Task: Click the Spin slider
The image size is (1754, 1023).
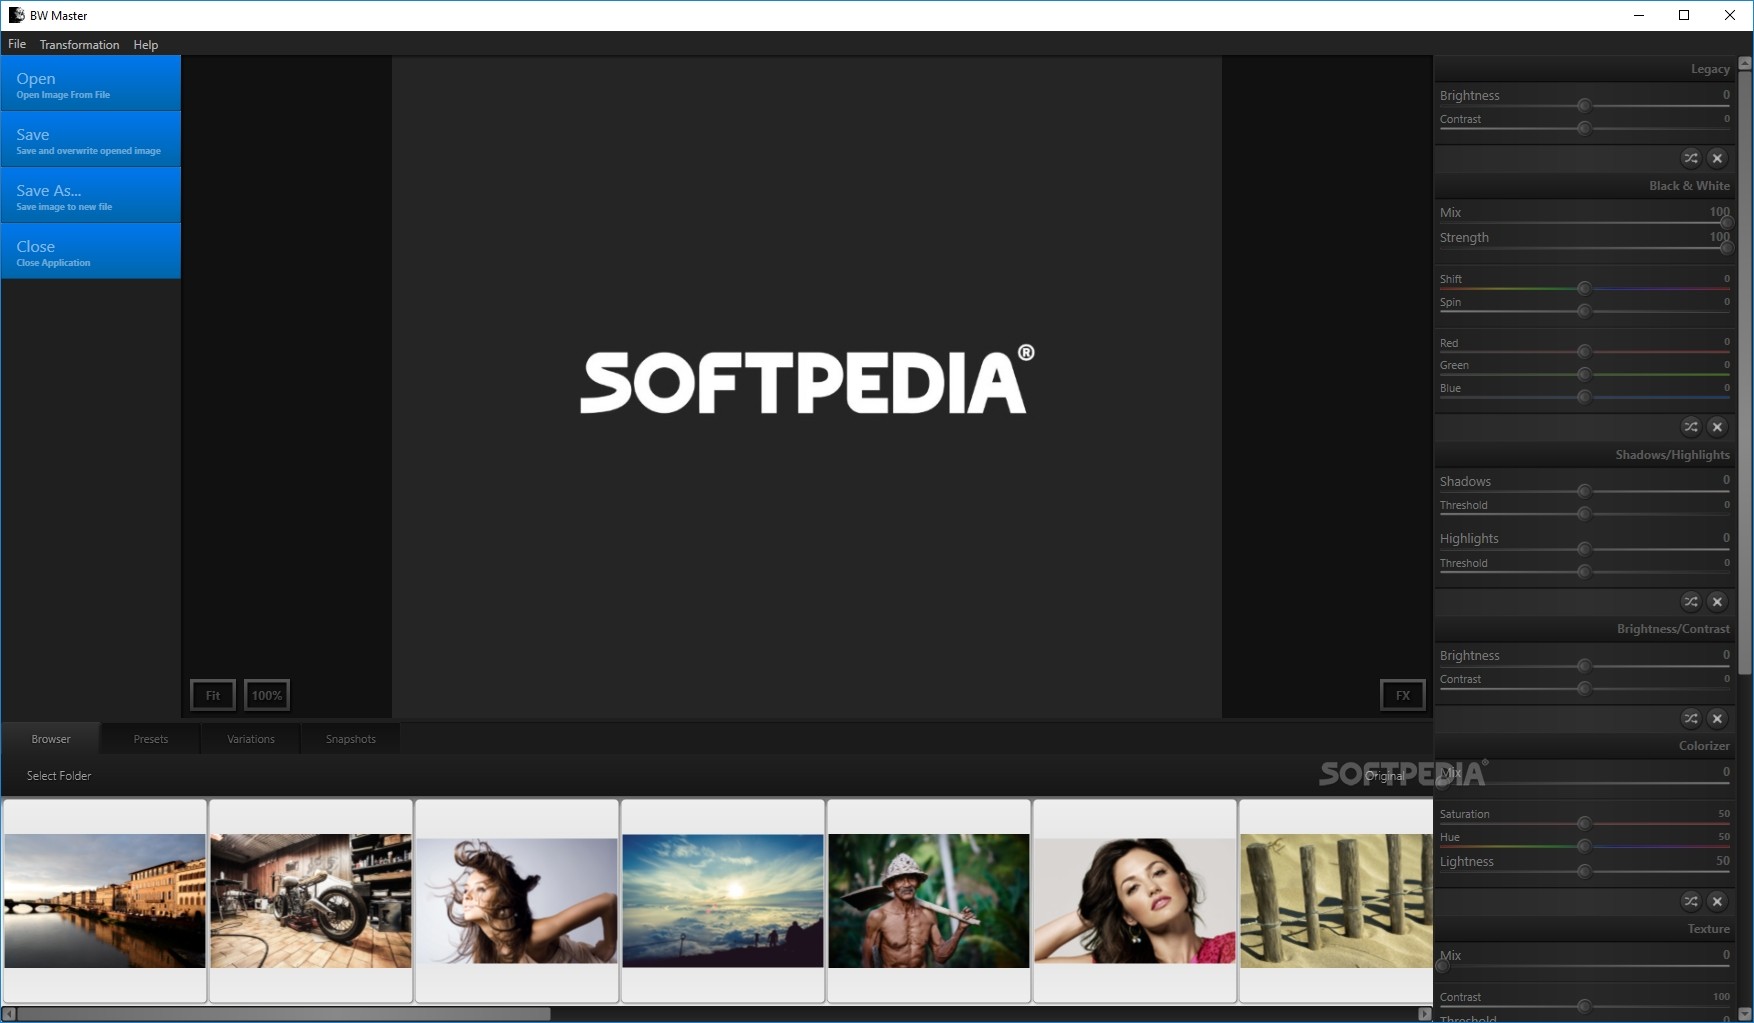Action: coord(1584,311)
